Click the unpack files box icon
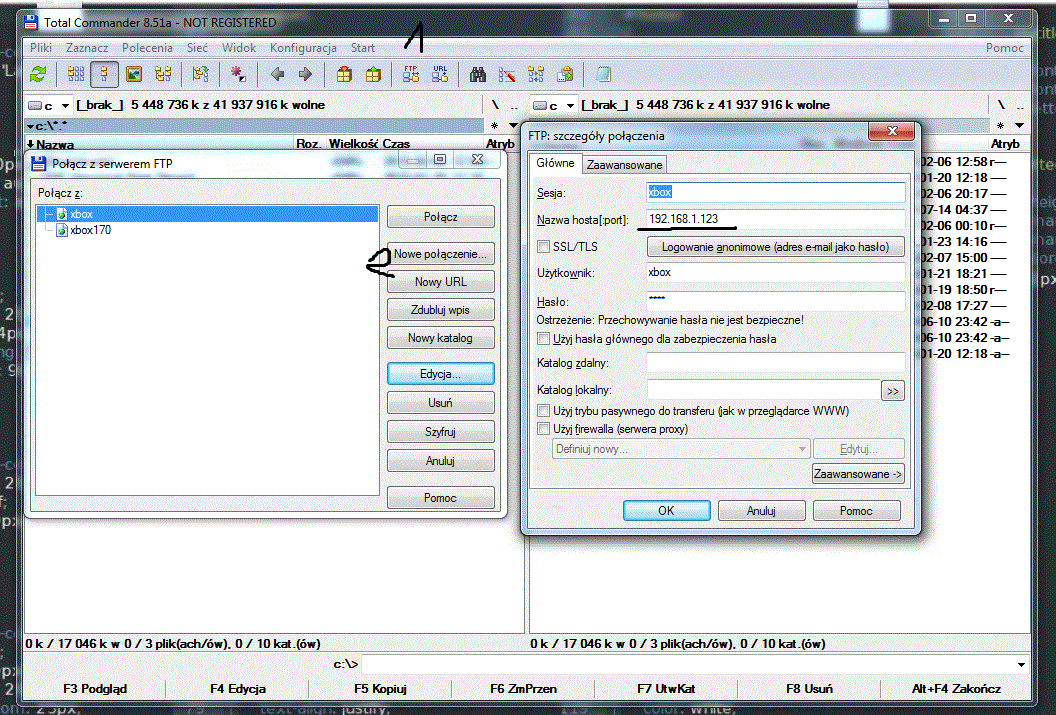The width and height of the screenshot is (1056, 715). 373,74
